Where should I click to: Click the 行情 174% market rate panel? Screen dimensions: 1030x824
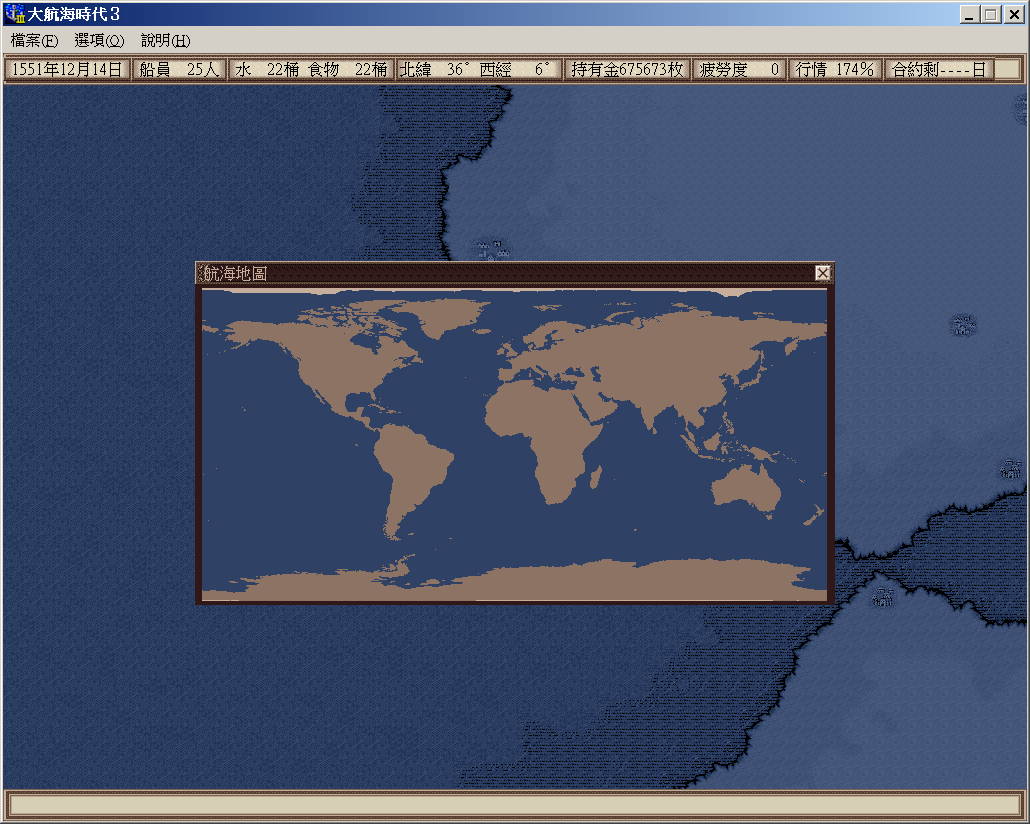tap(834, 69)
